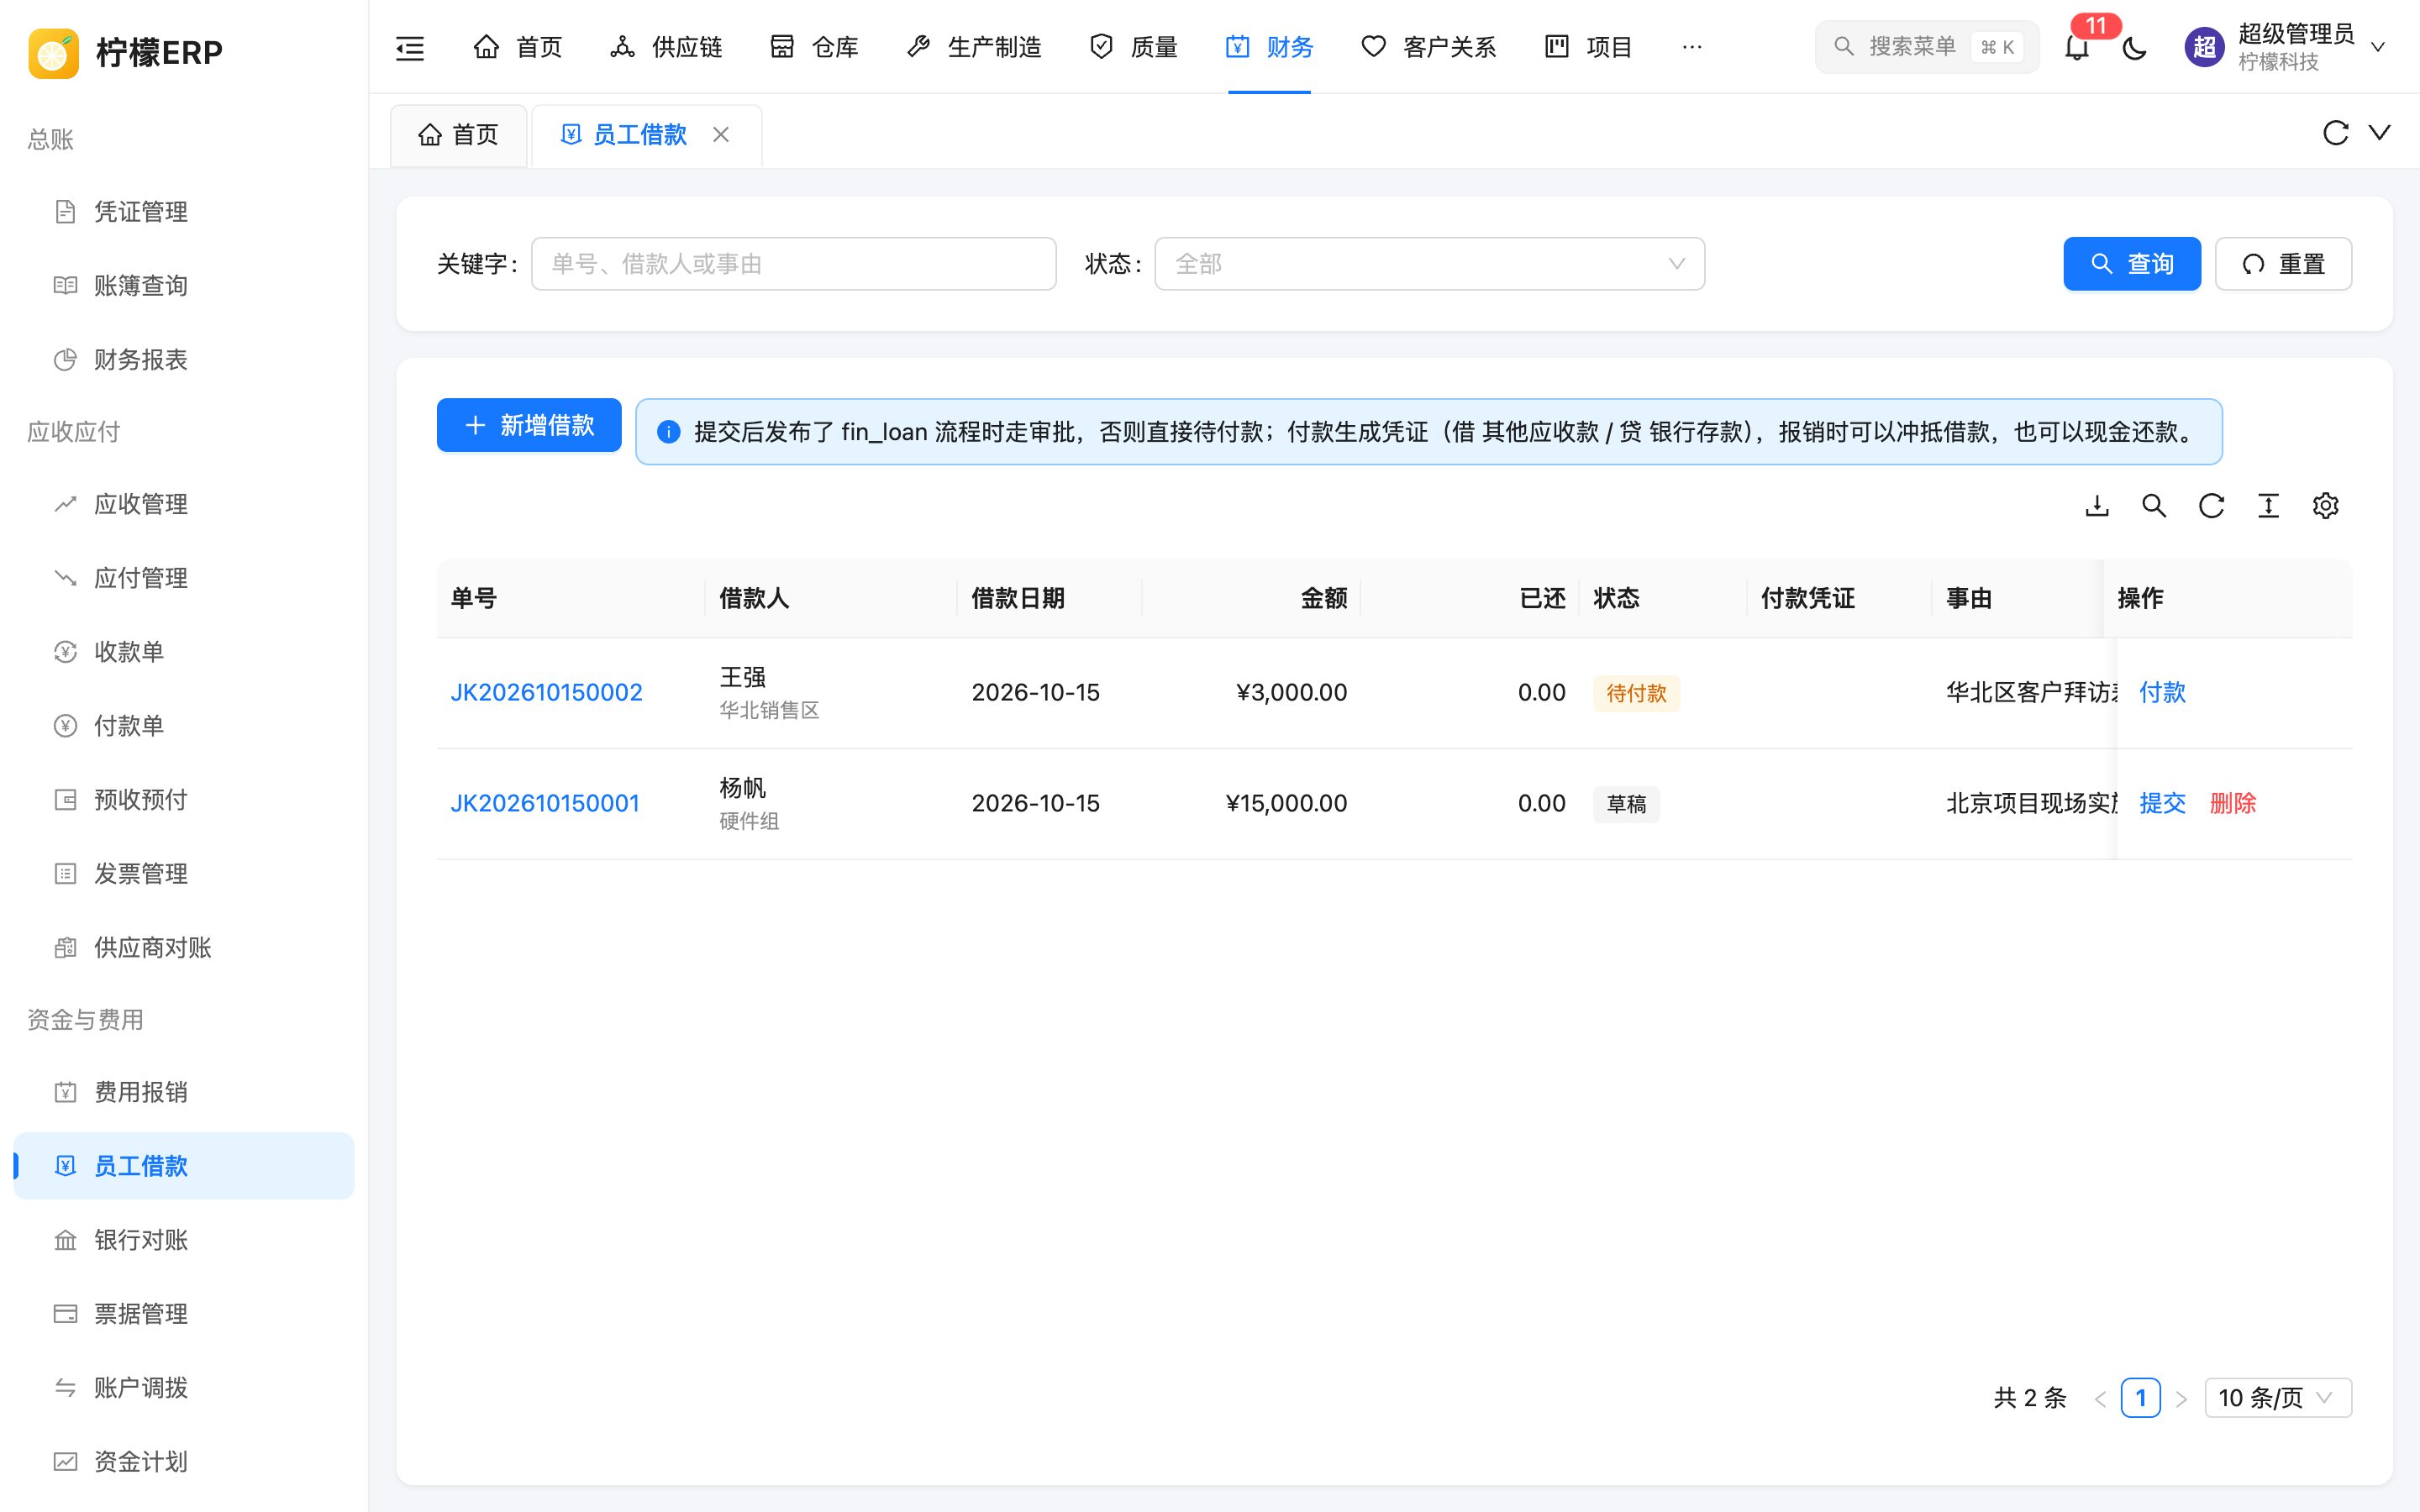Click the table search magnifier icon

pyautogui.click(x=2154, y=506)
